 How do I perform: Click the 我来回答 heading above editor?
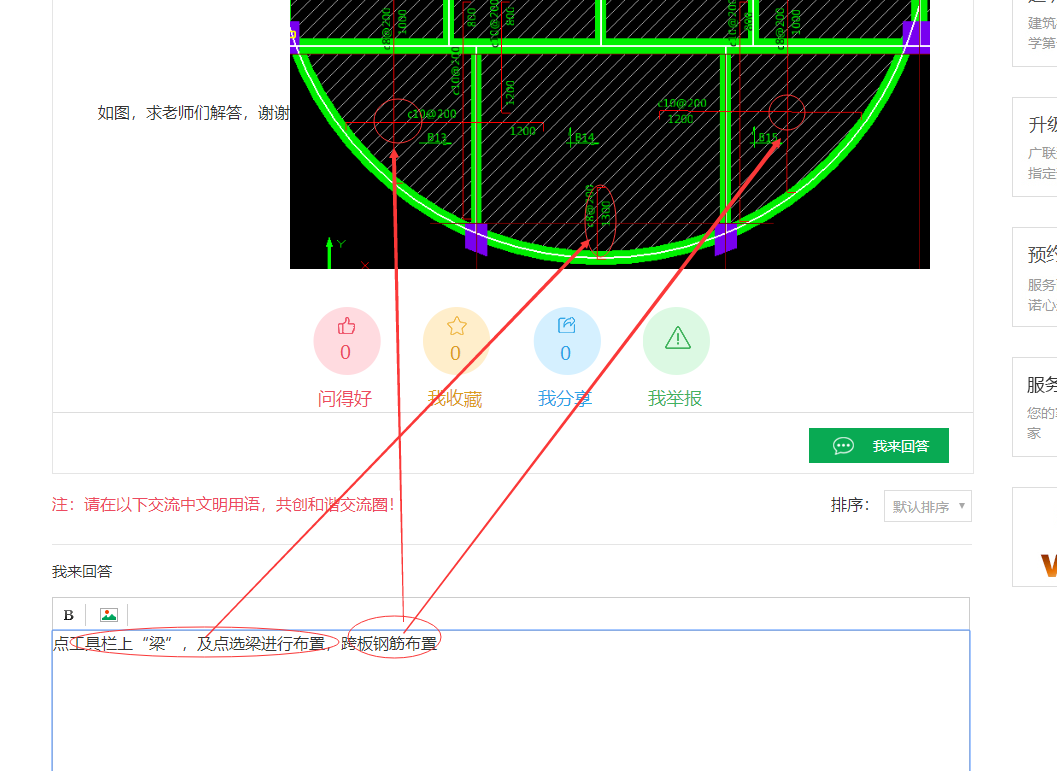[x=82, y=572]
